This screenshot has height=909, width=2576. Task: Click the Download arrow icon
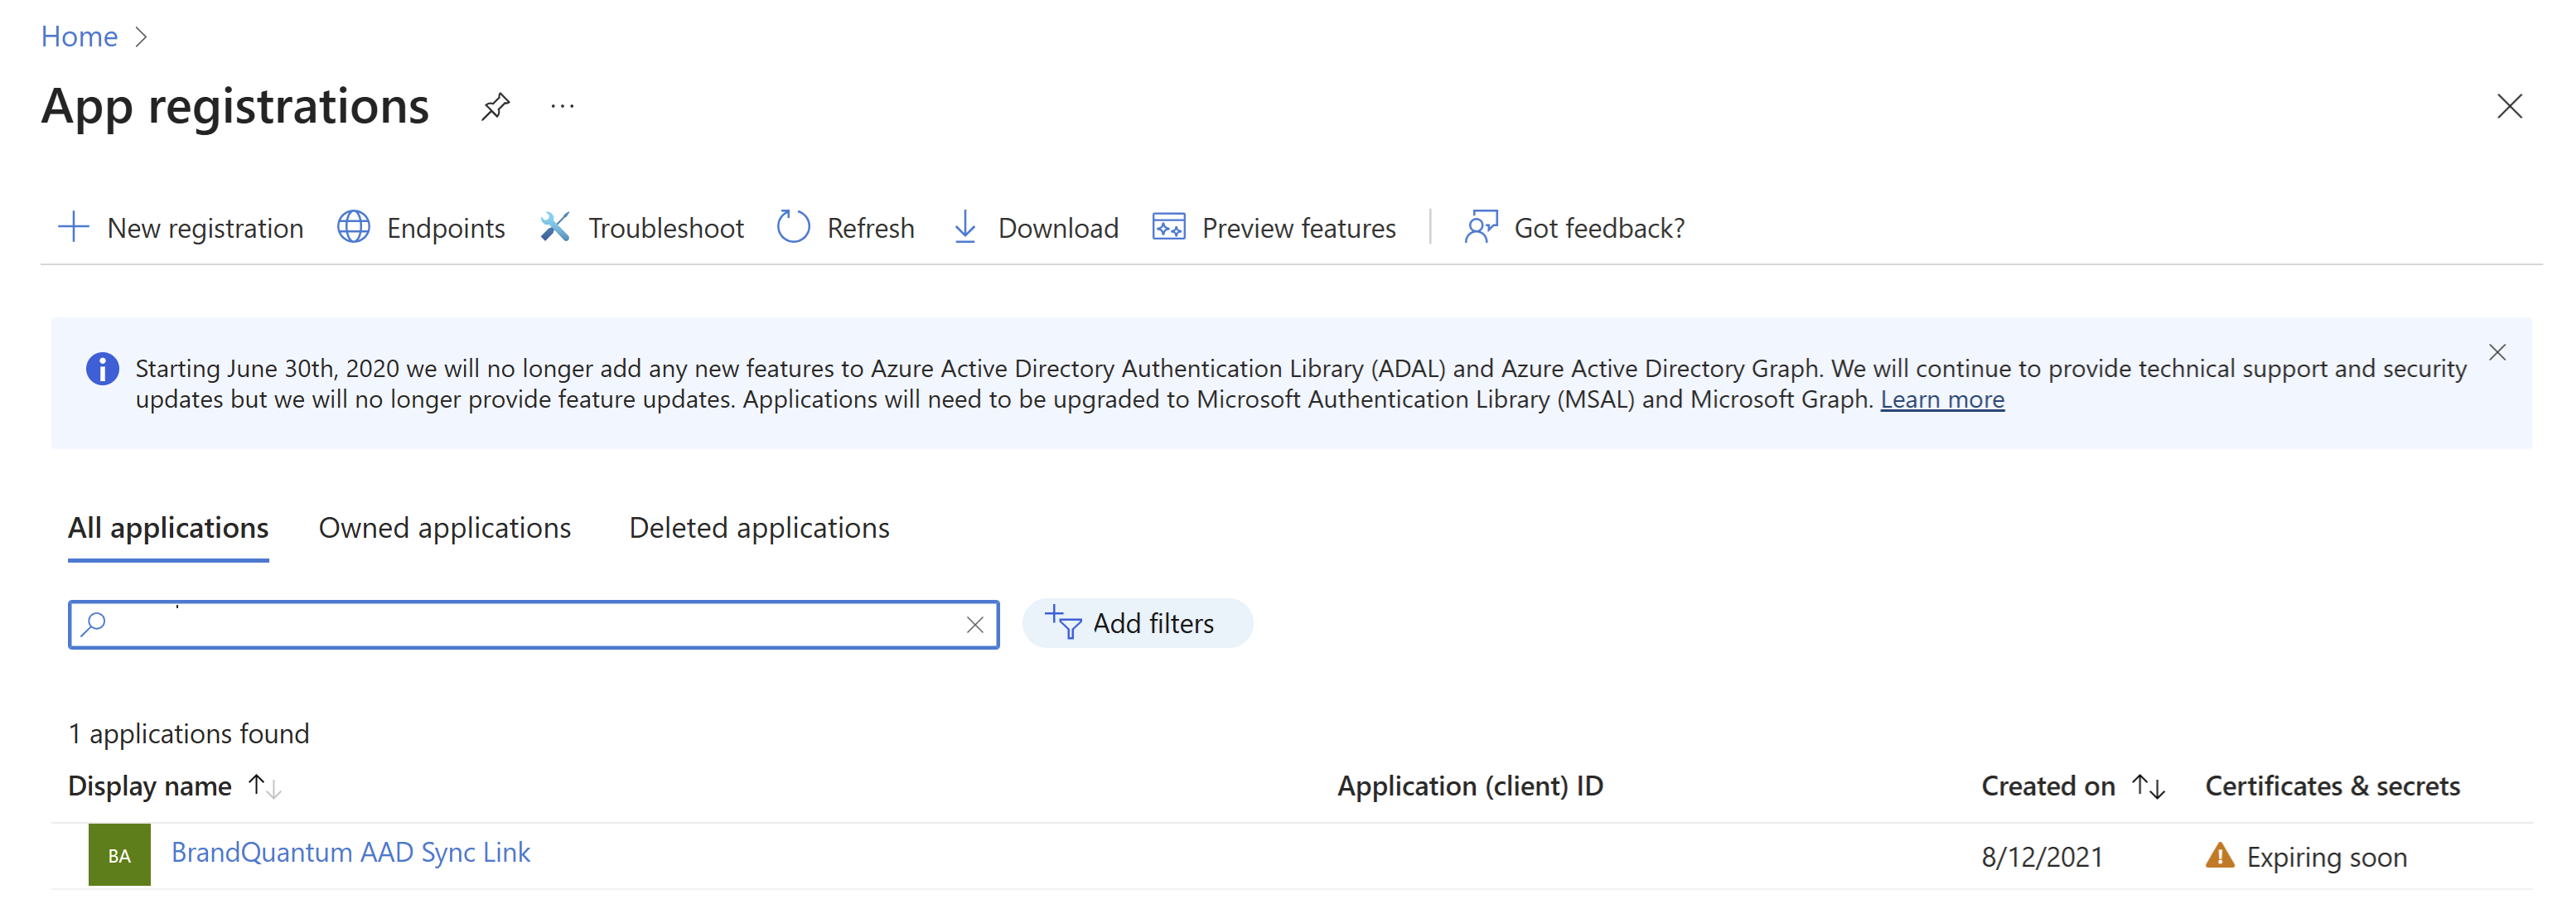pos(964,227)
